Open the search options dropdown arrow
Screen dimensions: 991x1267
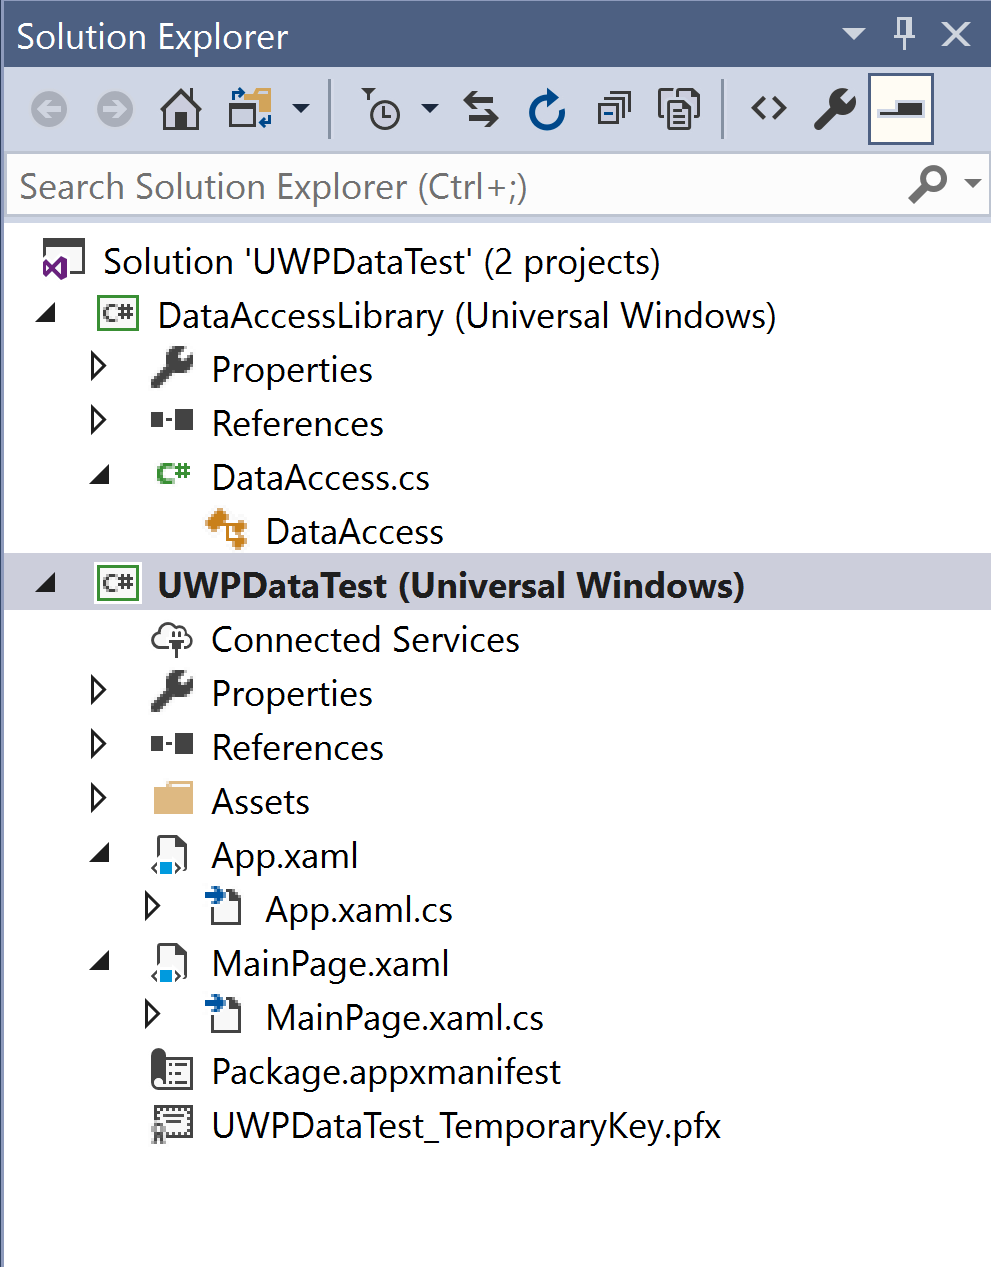[x=972, y=185]
